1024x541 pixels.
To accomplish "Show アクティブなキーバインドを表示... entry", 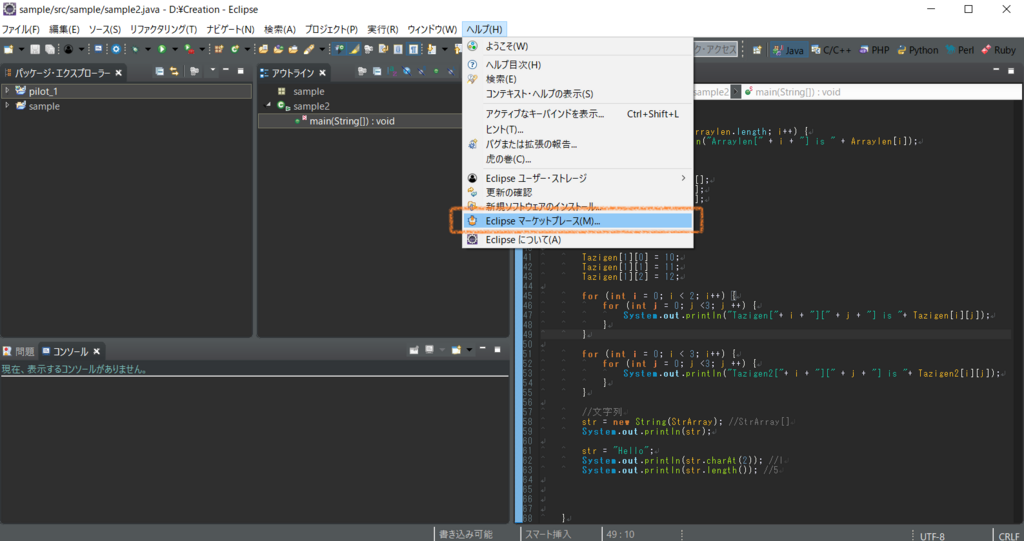I will [578, 114].
